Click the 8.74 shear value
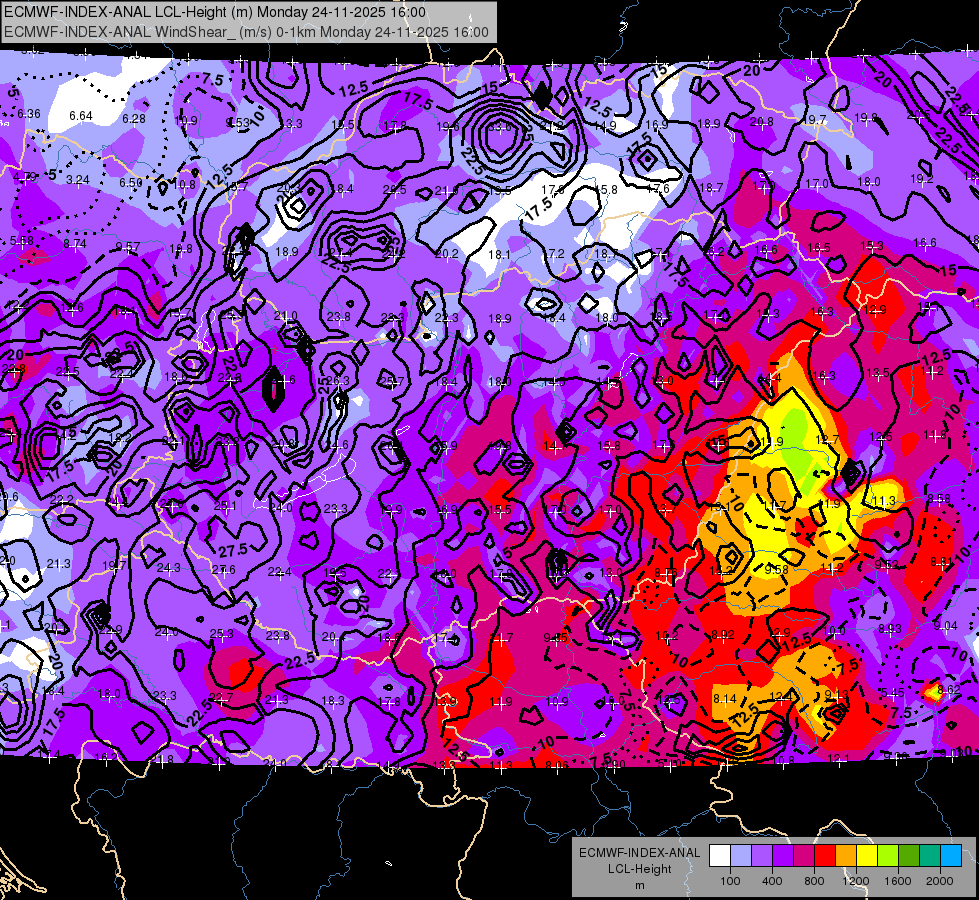This screenshot has width=979, height=900. click(75, 244)
